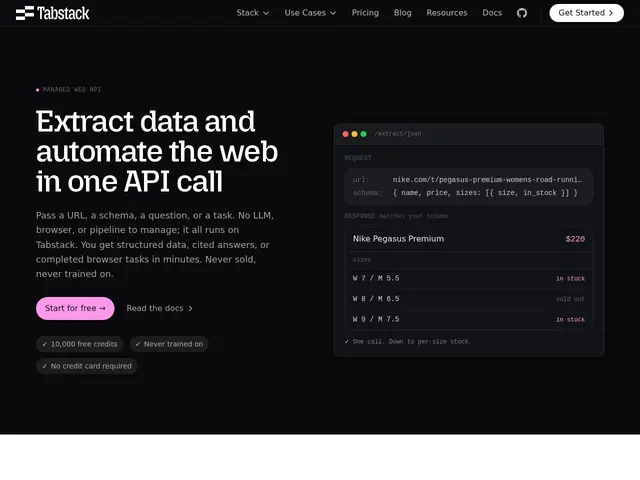Click the W 7 / M 5.5 size row
The width and height of the screenshot is (640, 480).
(x=469, y=278)
